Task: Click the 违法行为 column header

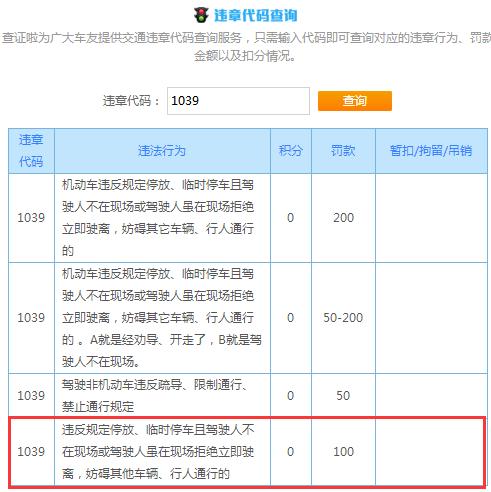Action: [162, 151]
